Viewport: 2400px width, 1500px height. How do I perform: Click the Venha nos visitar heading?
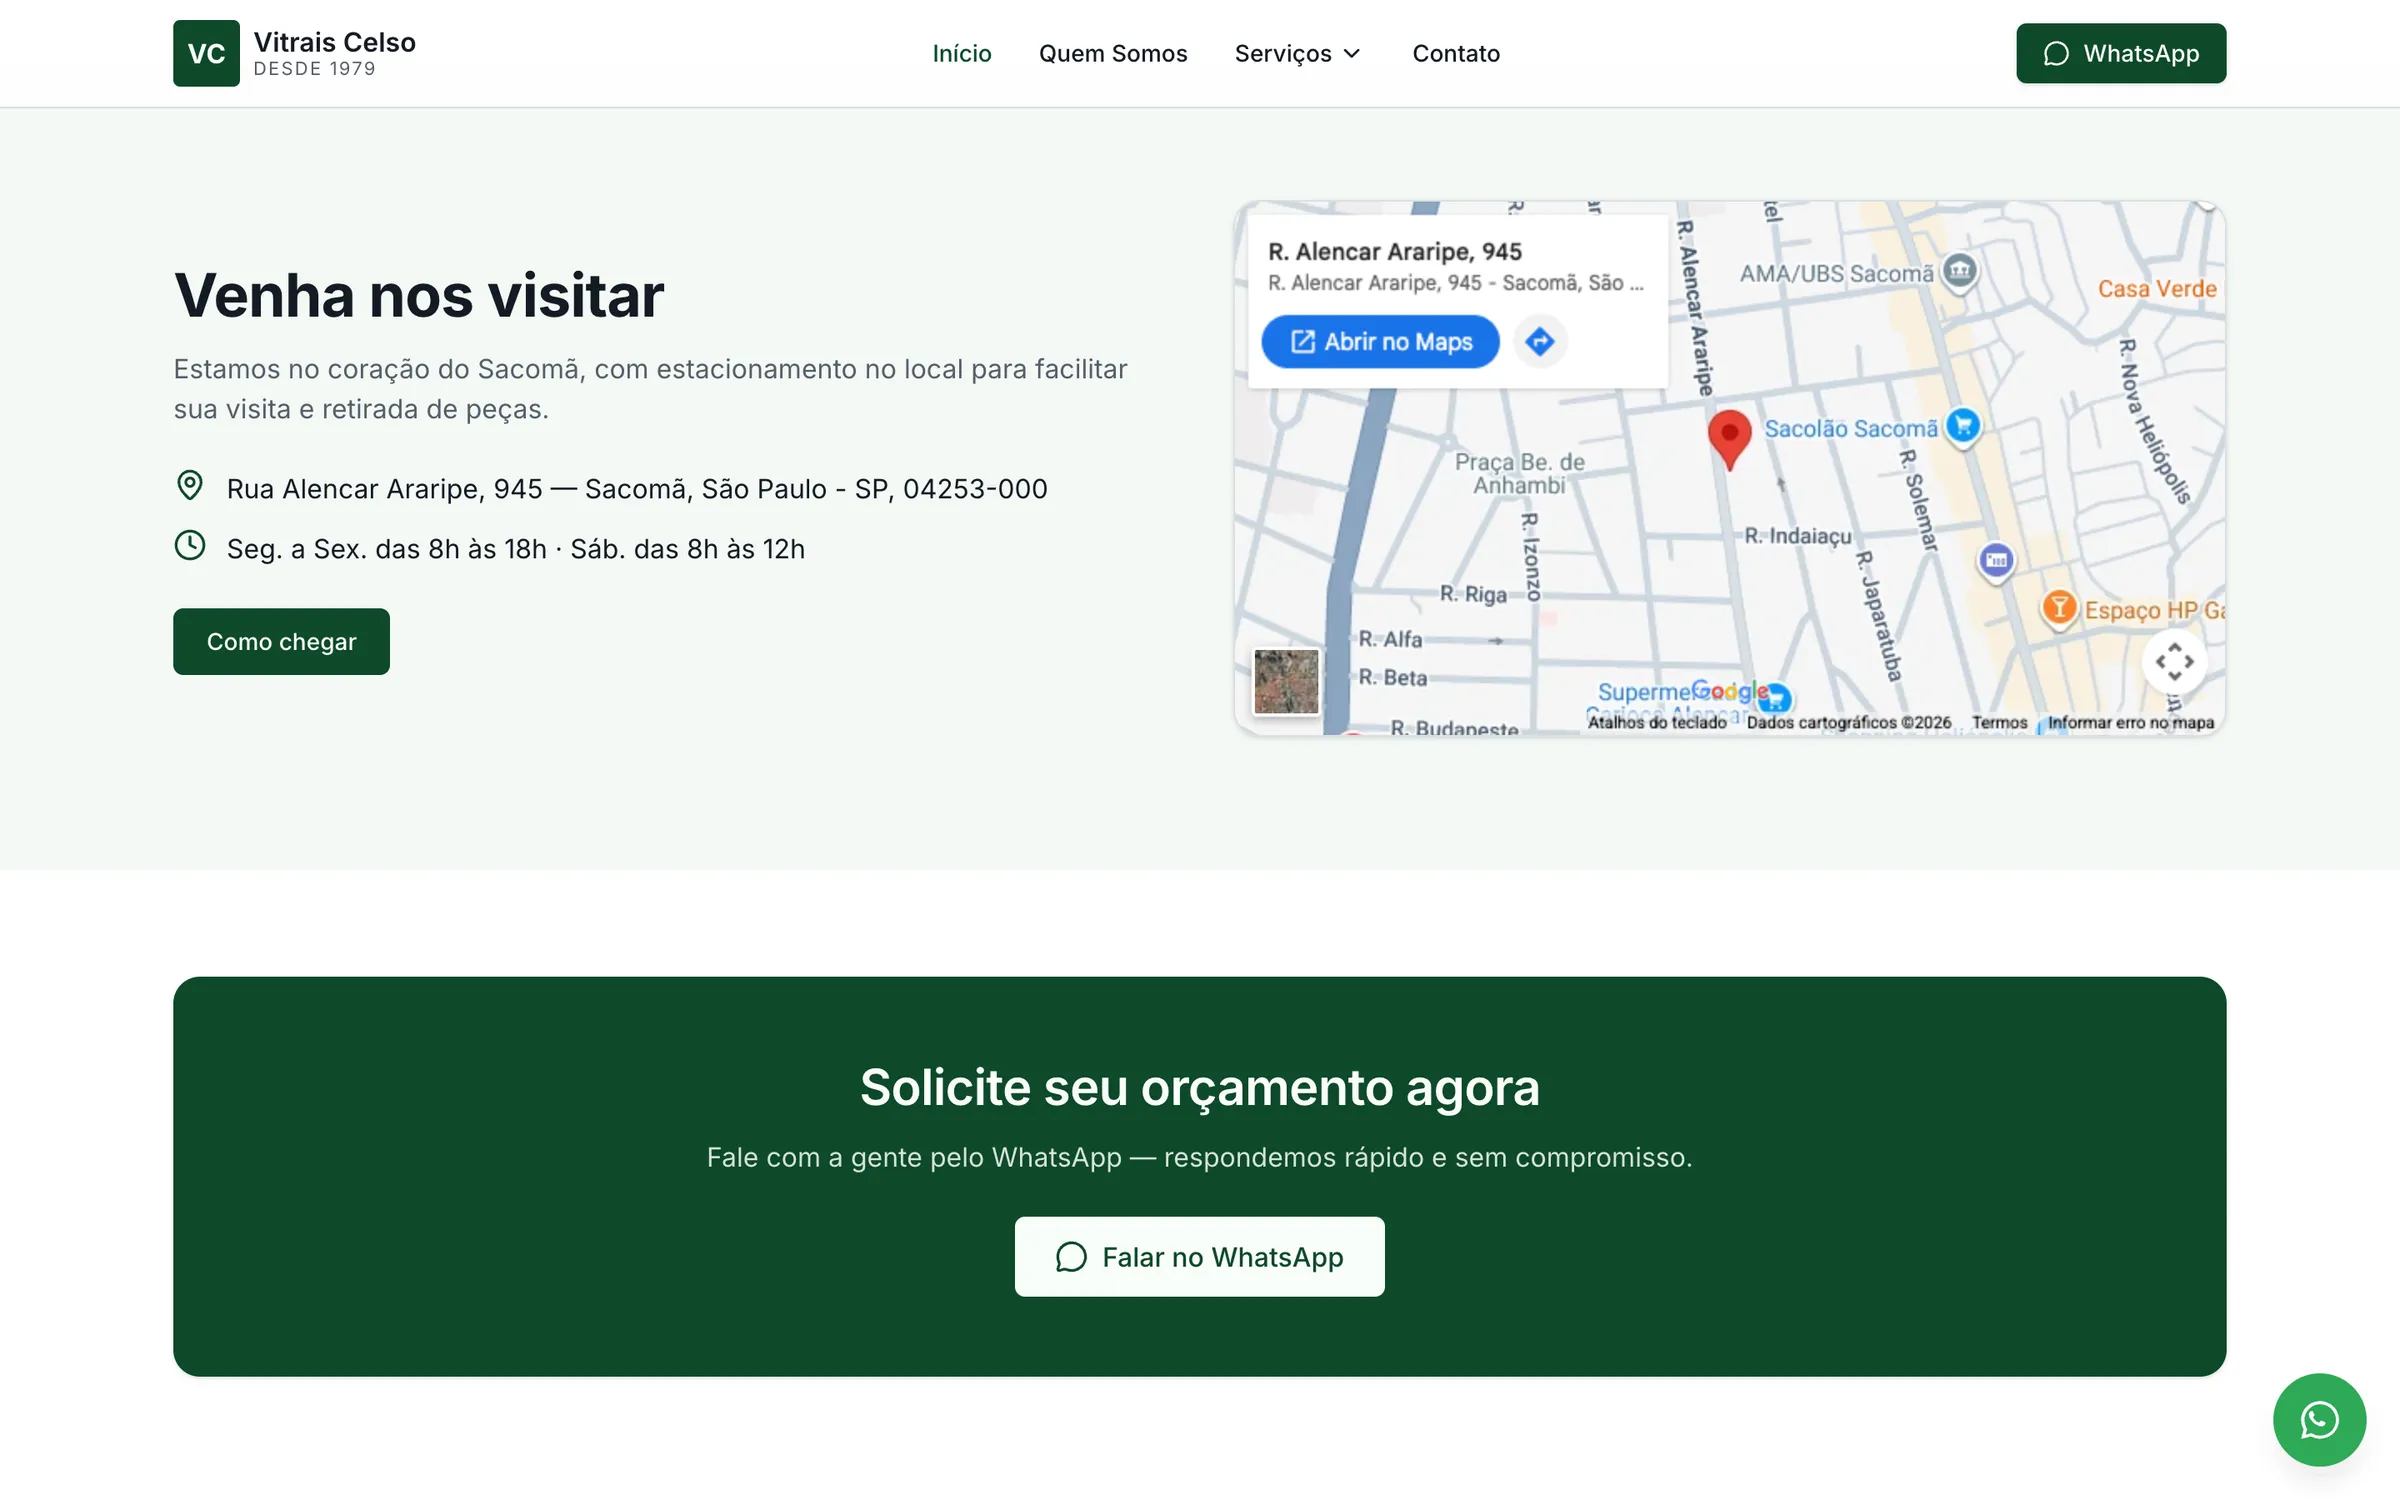tap(419, 296)
